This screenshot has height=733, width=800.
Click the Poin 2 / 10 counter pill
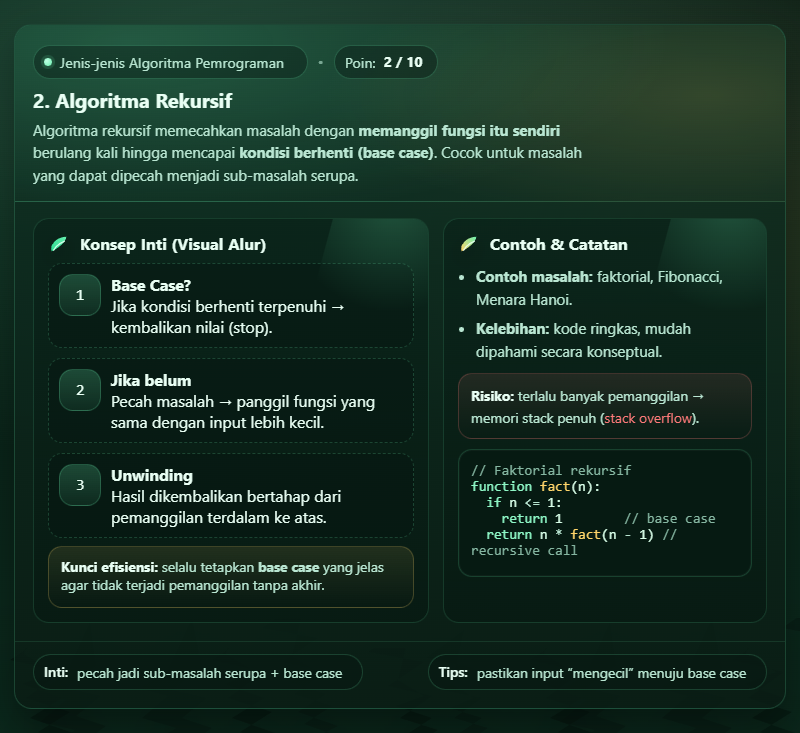385,62
